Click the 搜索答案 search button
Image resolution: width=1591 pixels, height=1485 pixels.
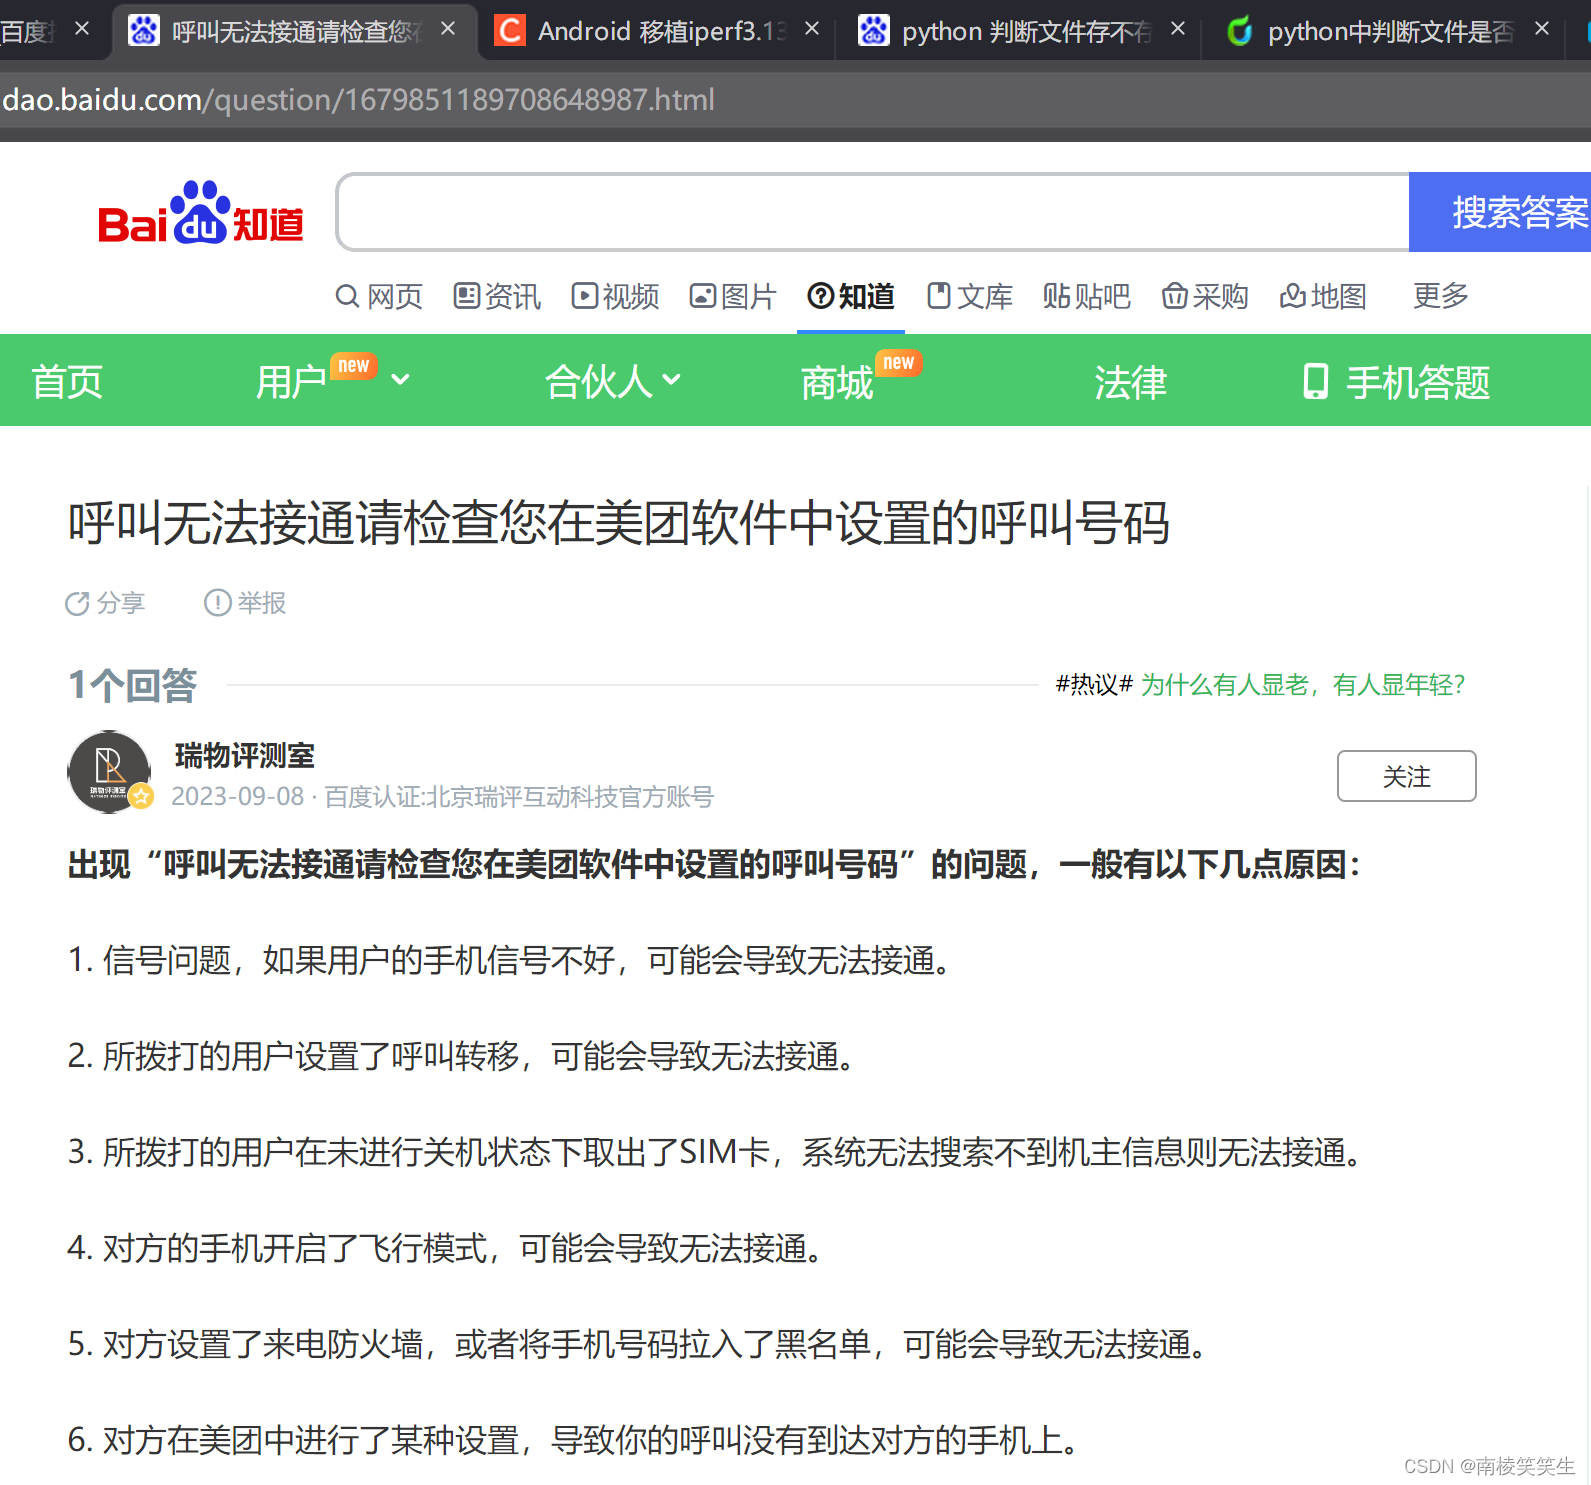coord(1500,212)
